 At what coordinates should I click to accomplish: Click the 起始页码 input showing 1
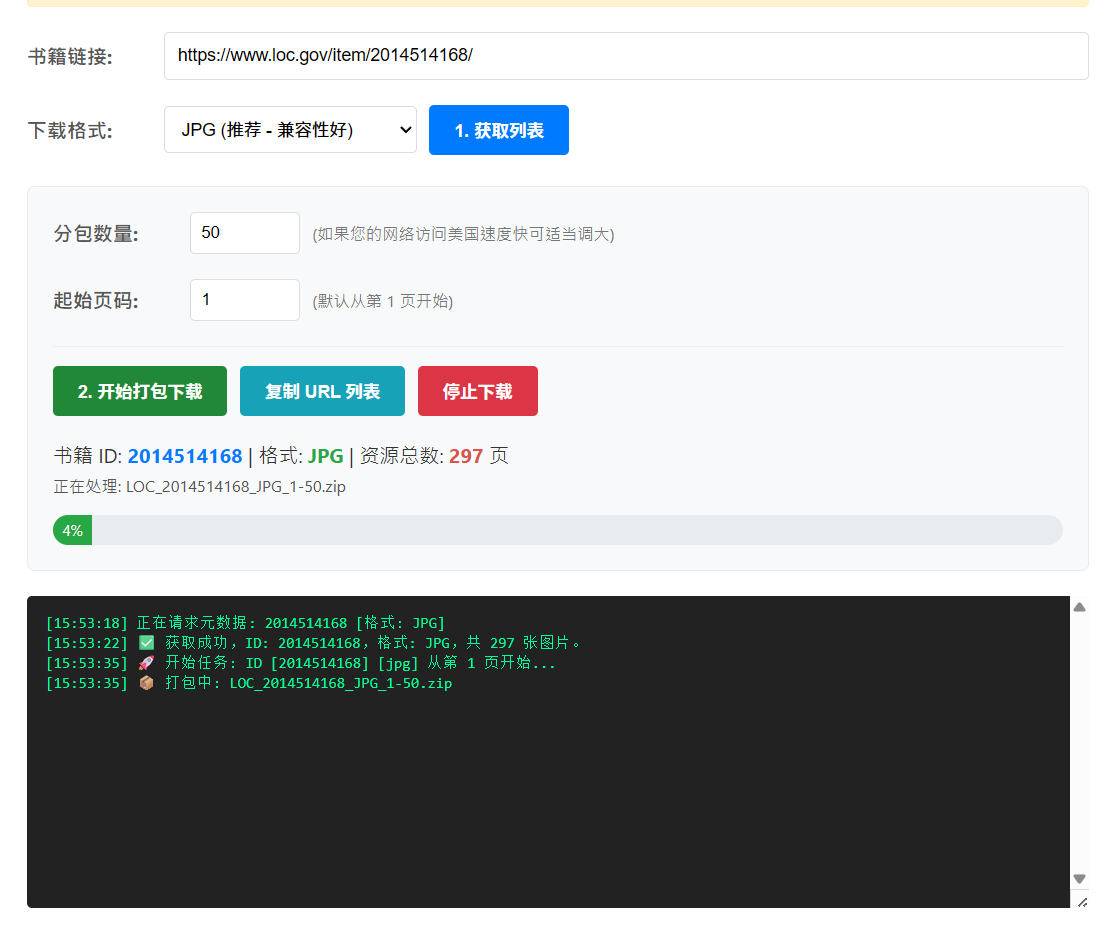[x=244, y=300]
